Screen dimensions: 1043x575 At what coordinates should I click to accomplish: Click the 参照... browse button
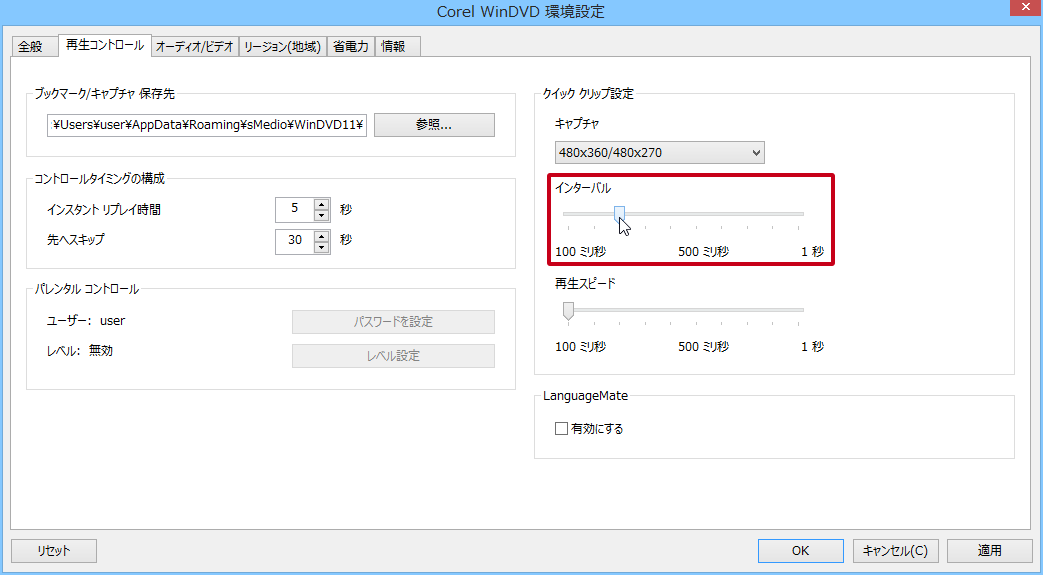[434, 125]
